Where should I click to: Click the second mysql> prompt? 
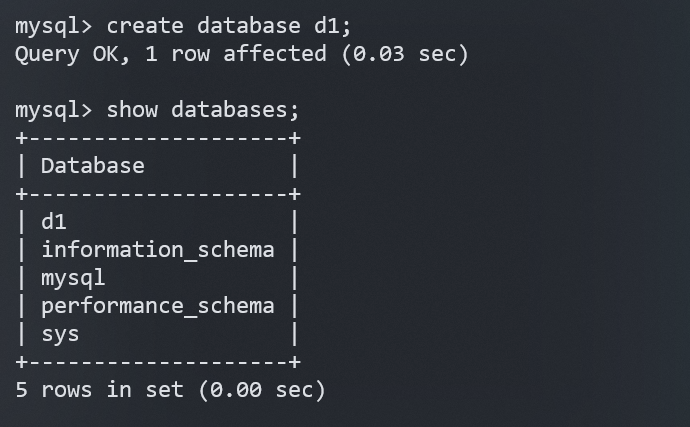pyautogui.click(x=54, y=109)
